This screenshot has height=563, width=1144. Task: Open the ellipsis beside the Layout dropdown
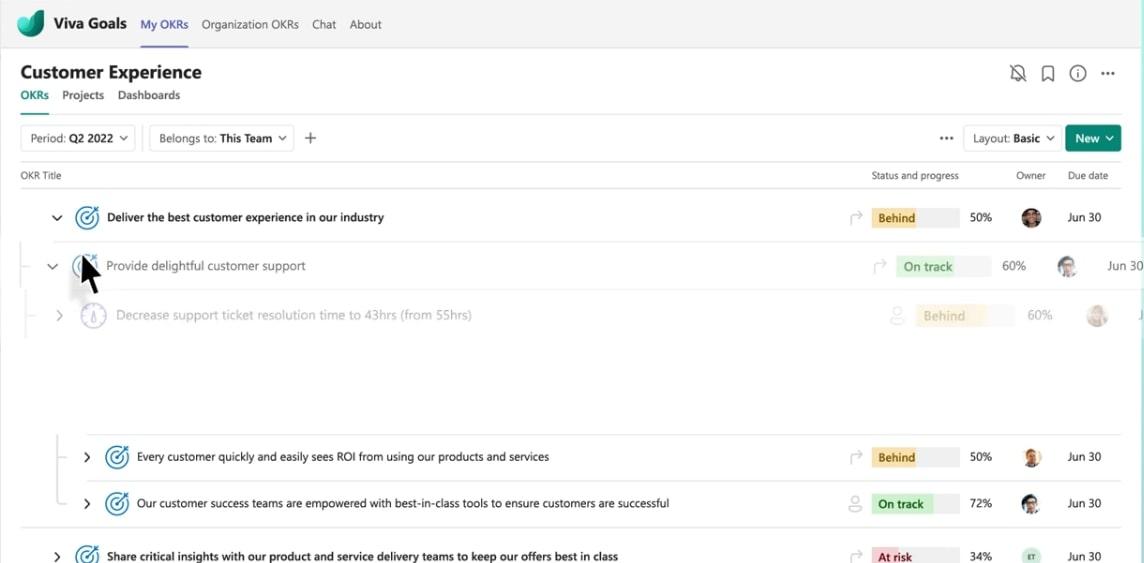[946, 138]
